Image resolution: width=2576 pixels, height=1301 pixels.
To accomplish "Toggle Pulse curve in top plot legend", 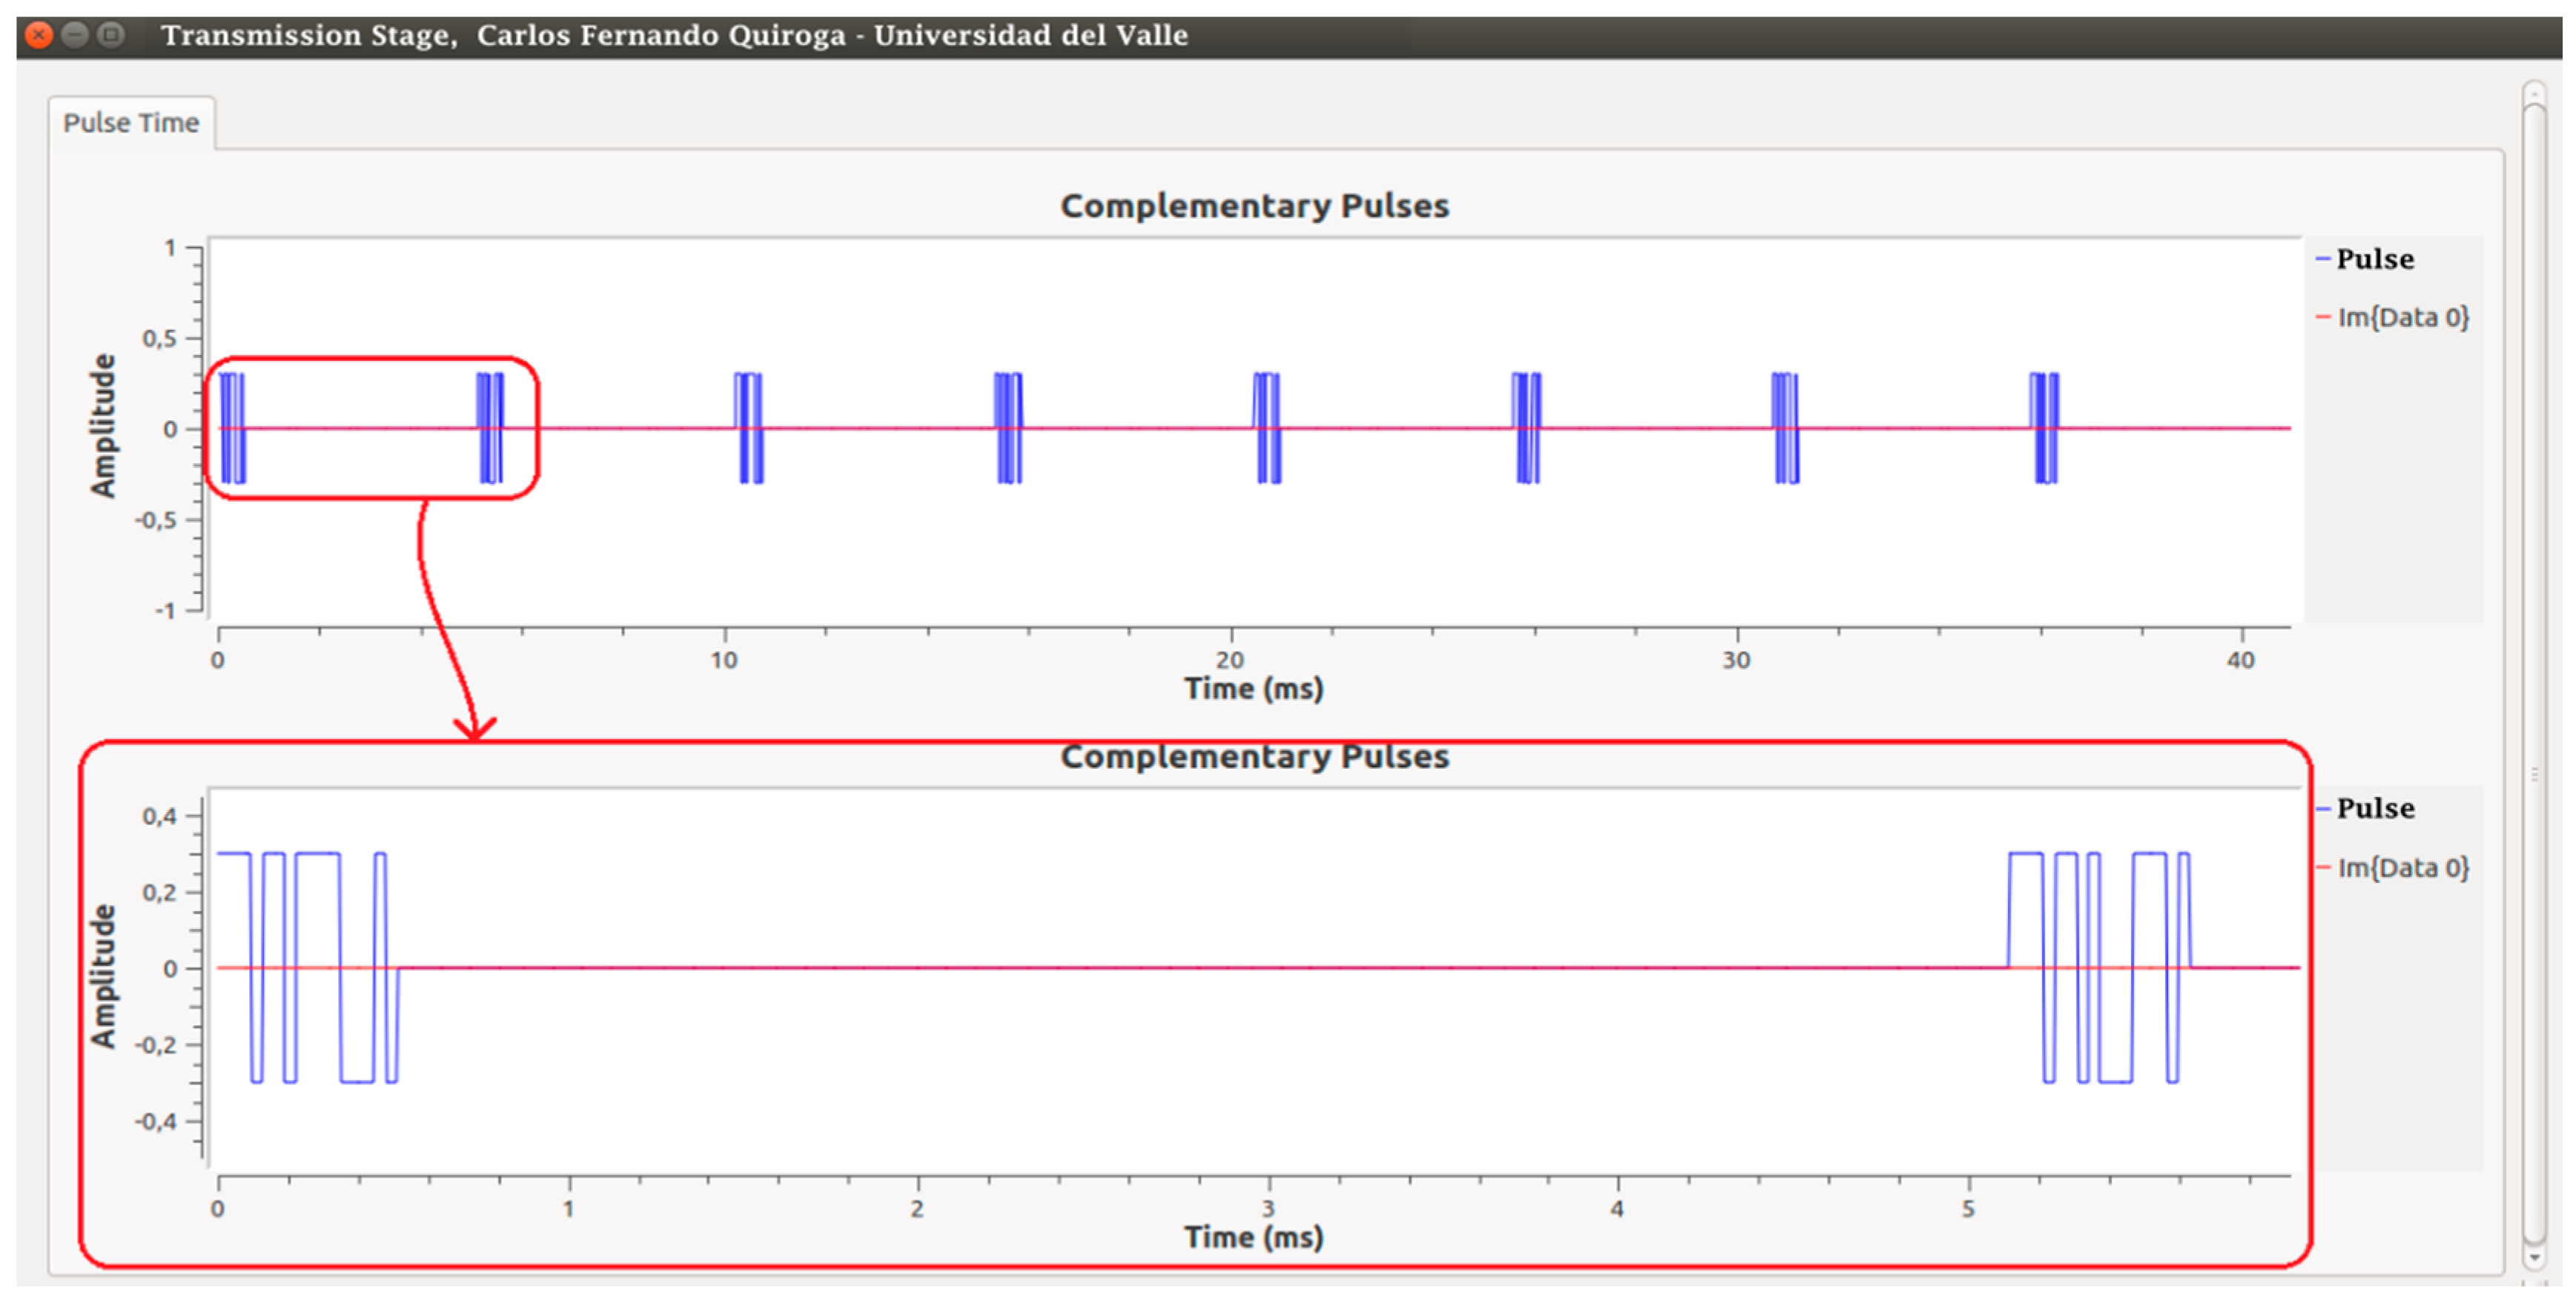I will [x=2374, y=260].
